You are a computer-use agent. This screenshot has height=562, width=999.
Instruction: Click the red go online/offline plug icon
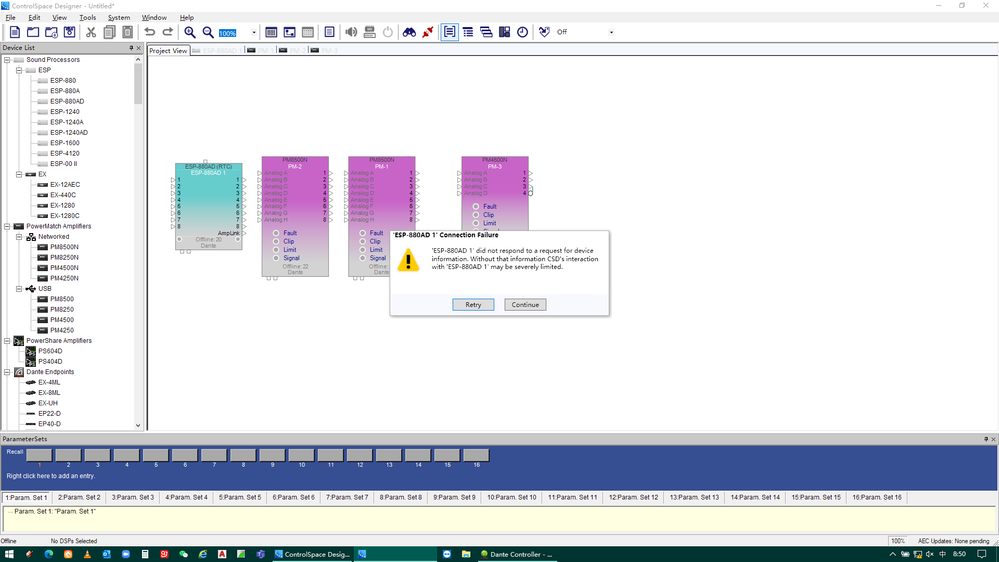point(428,32)
